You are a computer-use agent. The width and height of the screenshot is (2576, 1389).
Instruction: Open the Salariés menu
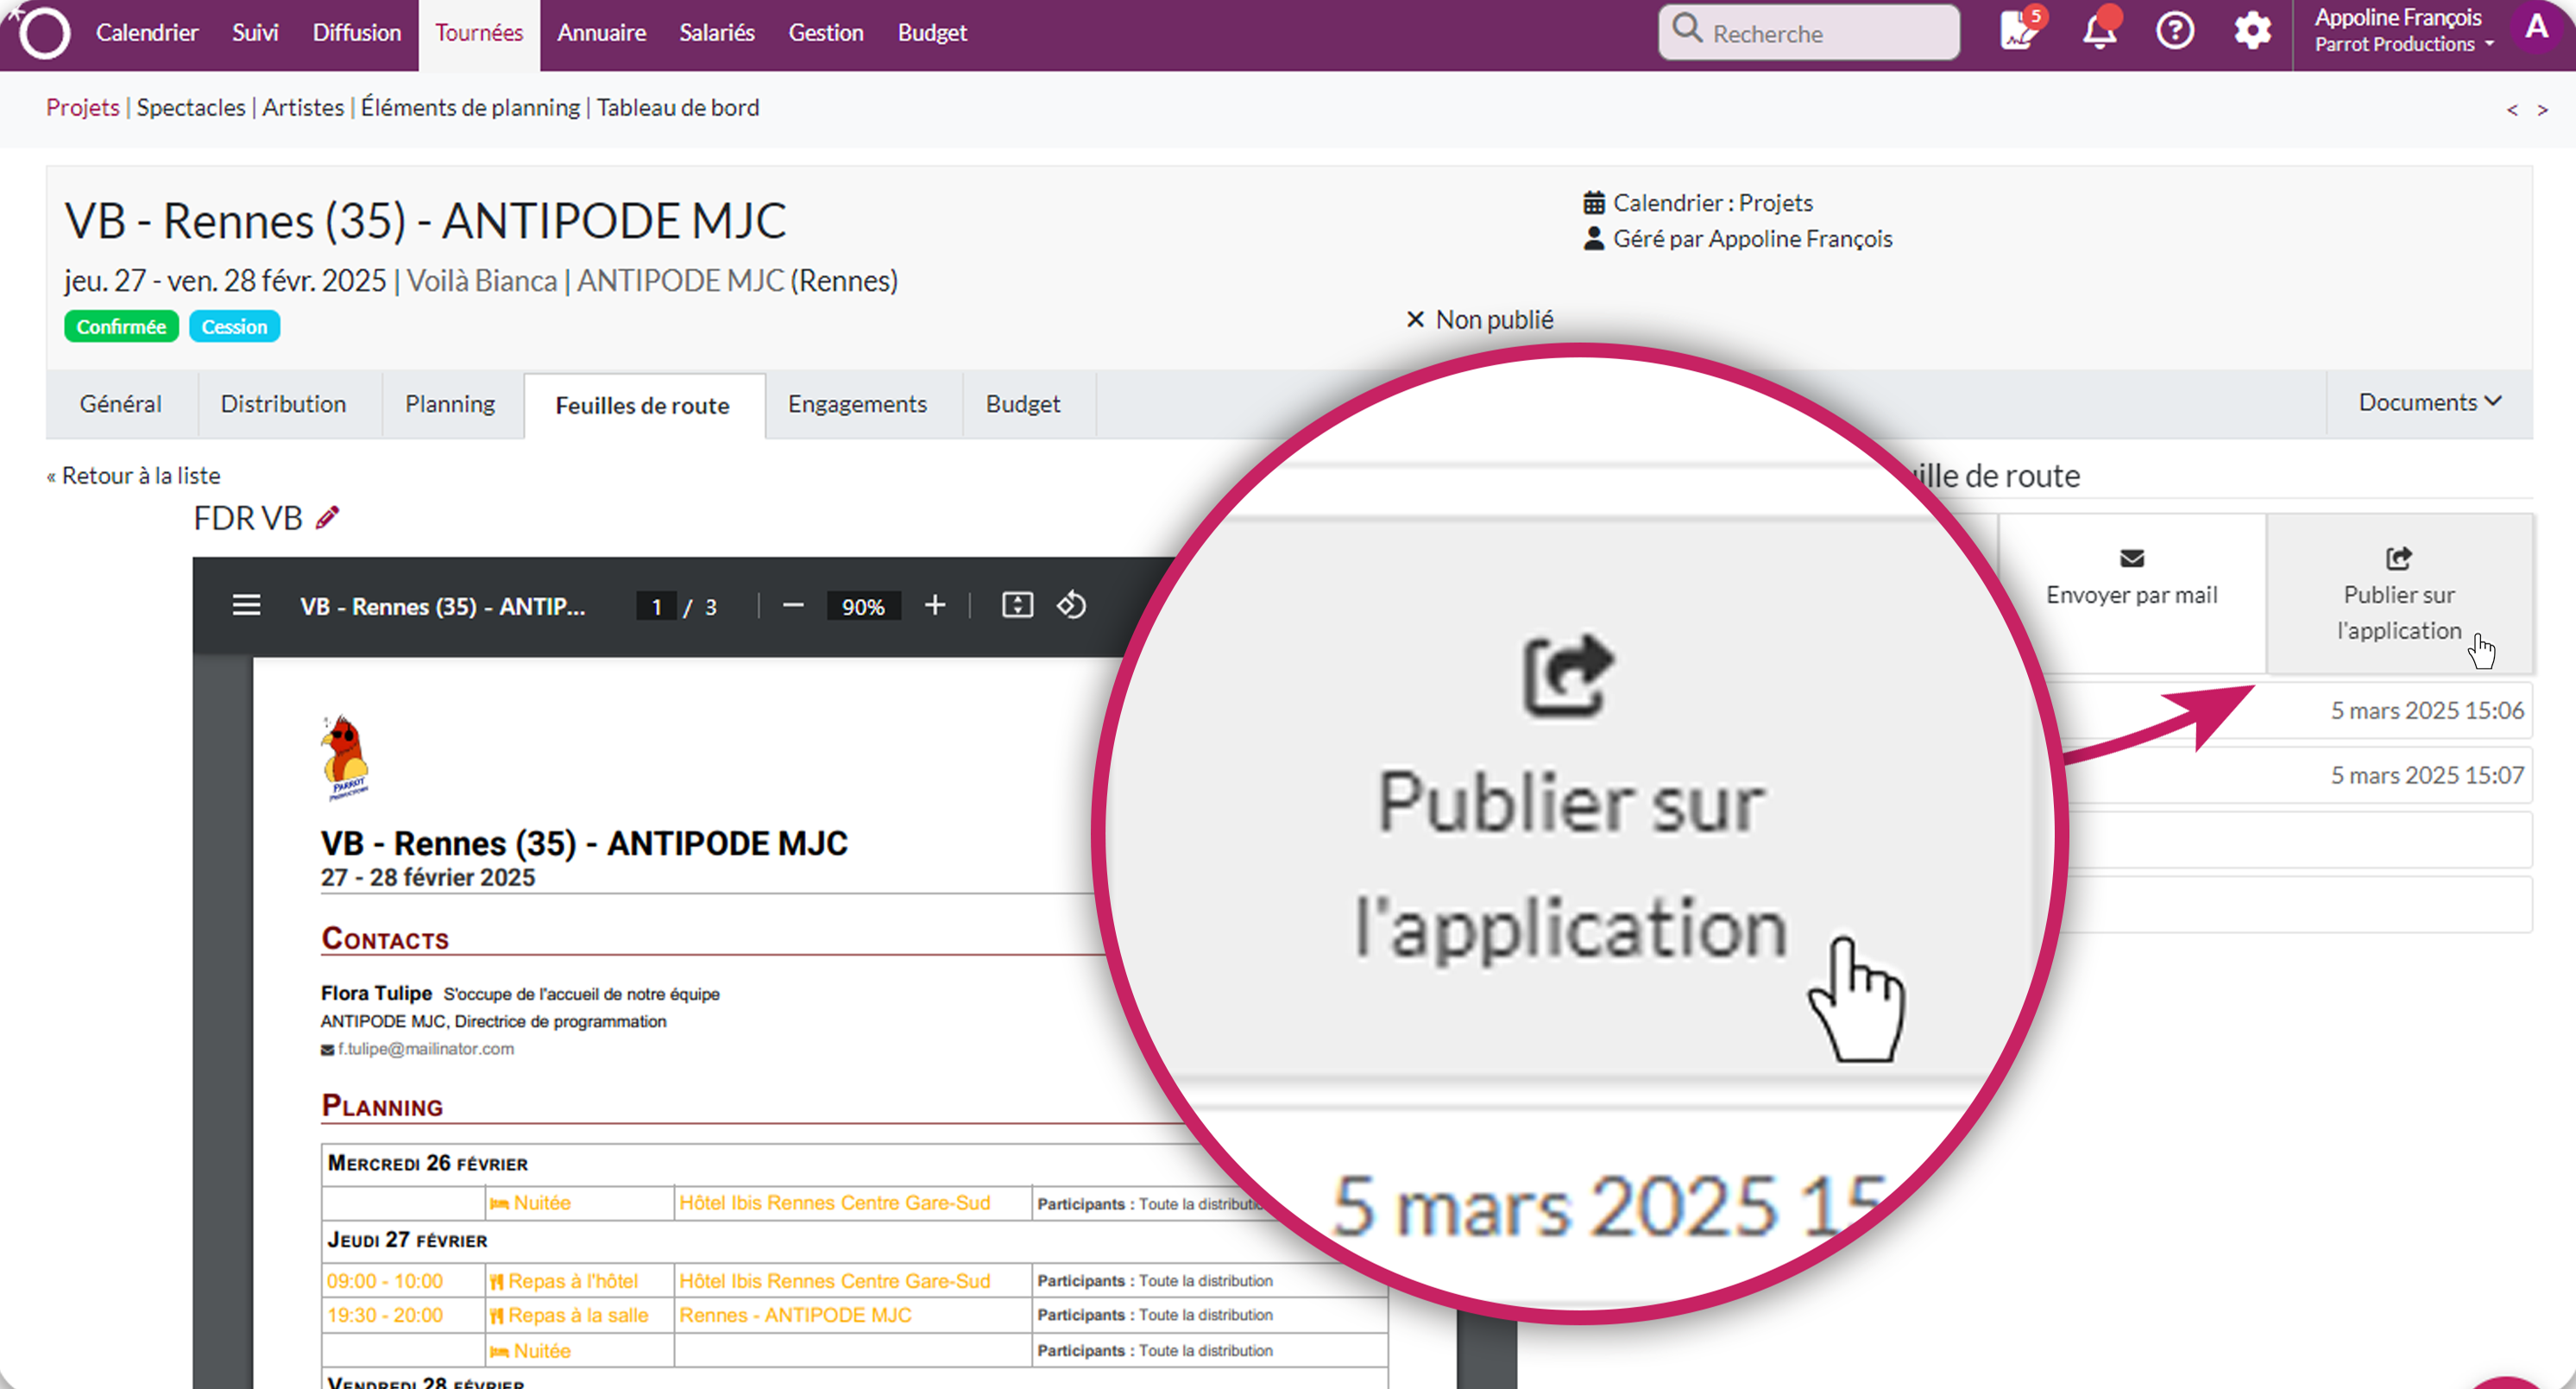tap(717, 32)
